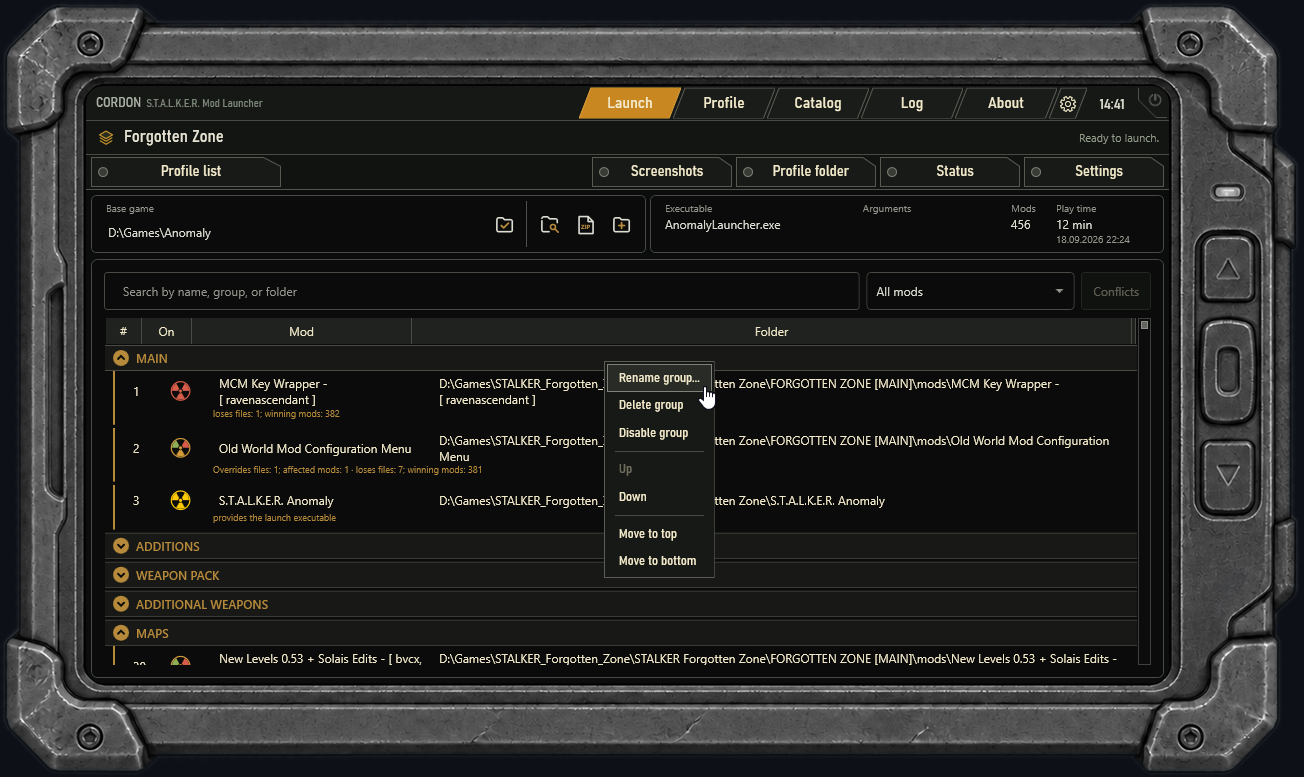This screenshot has height=777, width=1304.
Task: Click the frame's middle oval hardware button
Action: click(x=1228, y=372)
